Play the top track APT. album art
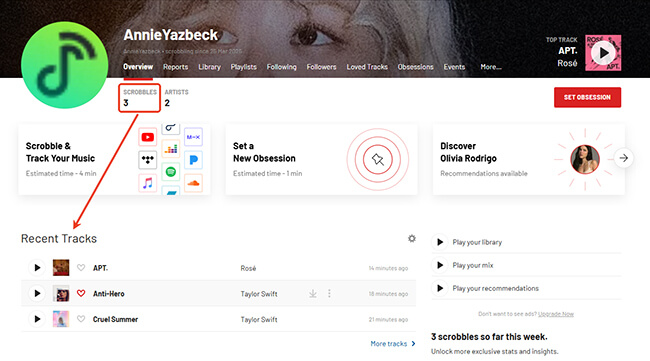650x361 pixels. (603, 53)
